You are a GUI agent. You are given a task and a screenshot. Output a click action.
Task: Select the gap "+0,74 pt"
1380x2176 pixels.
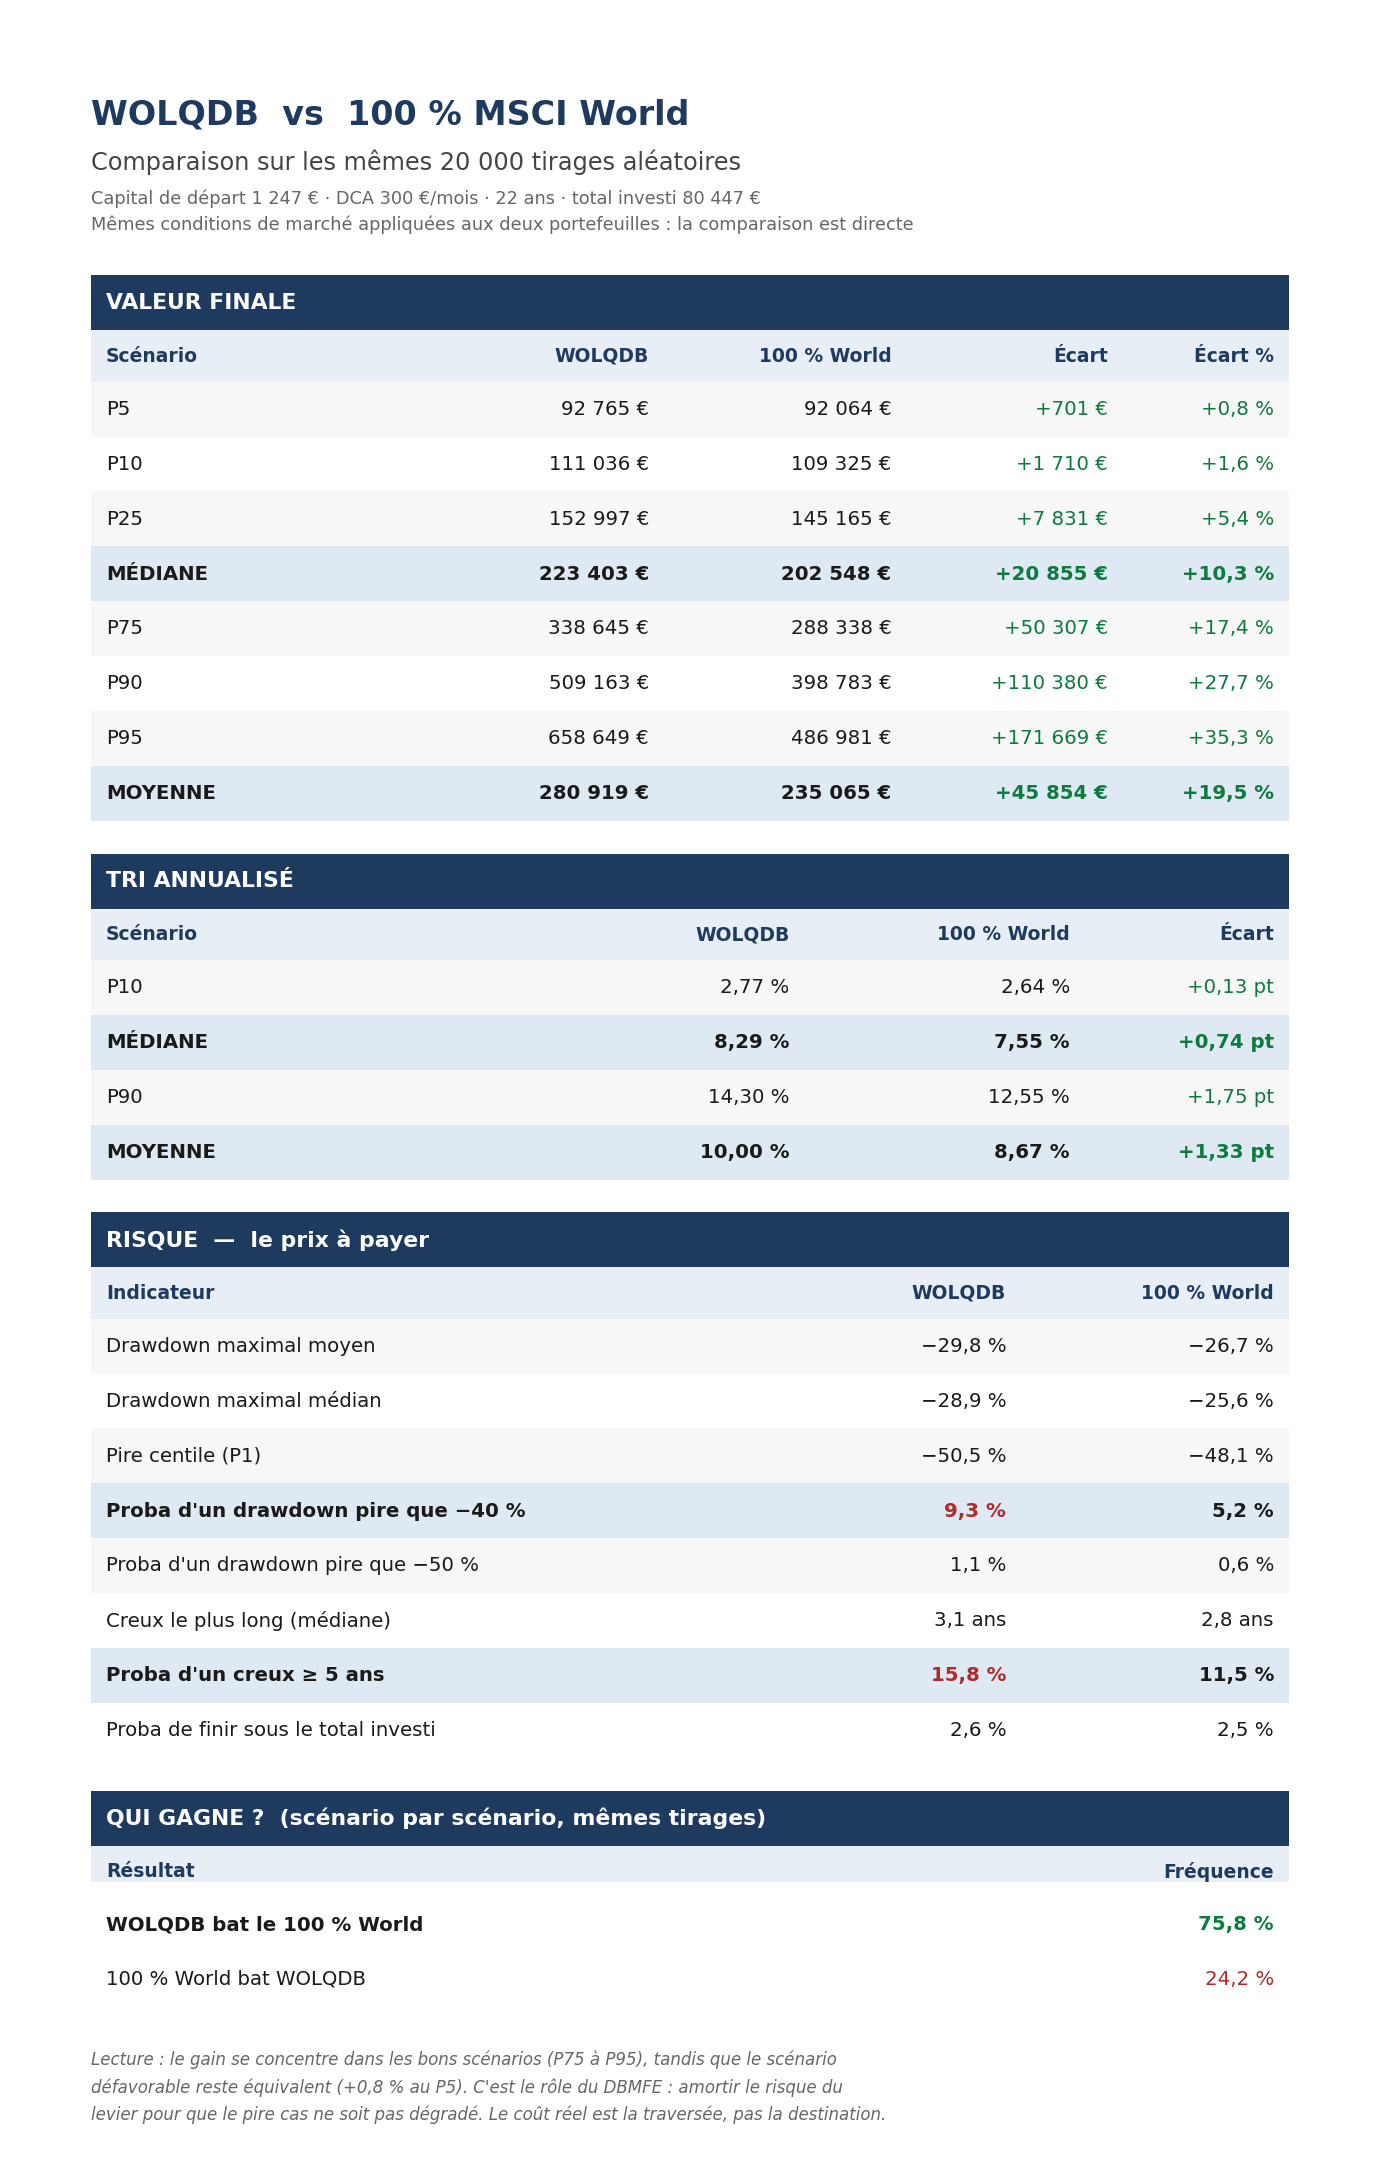(1226, 1042)
